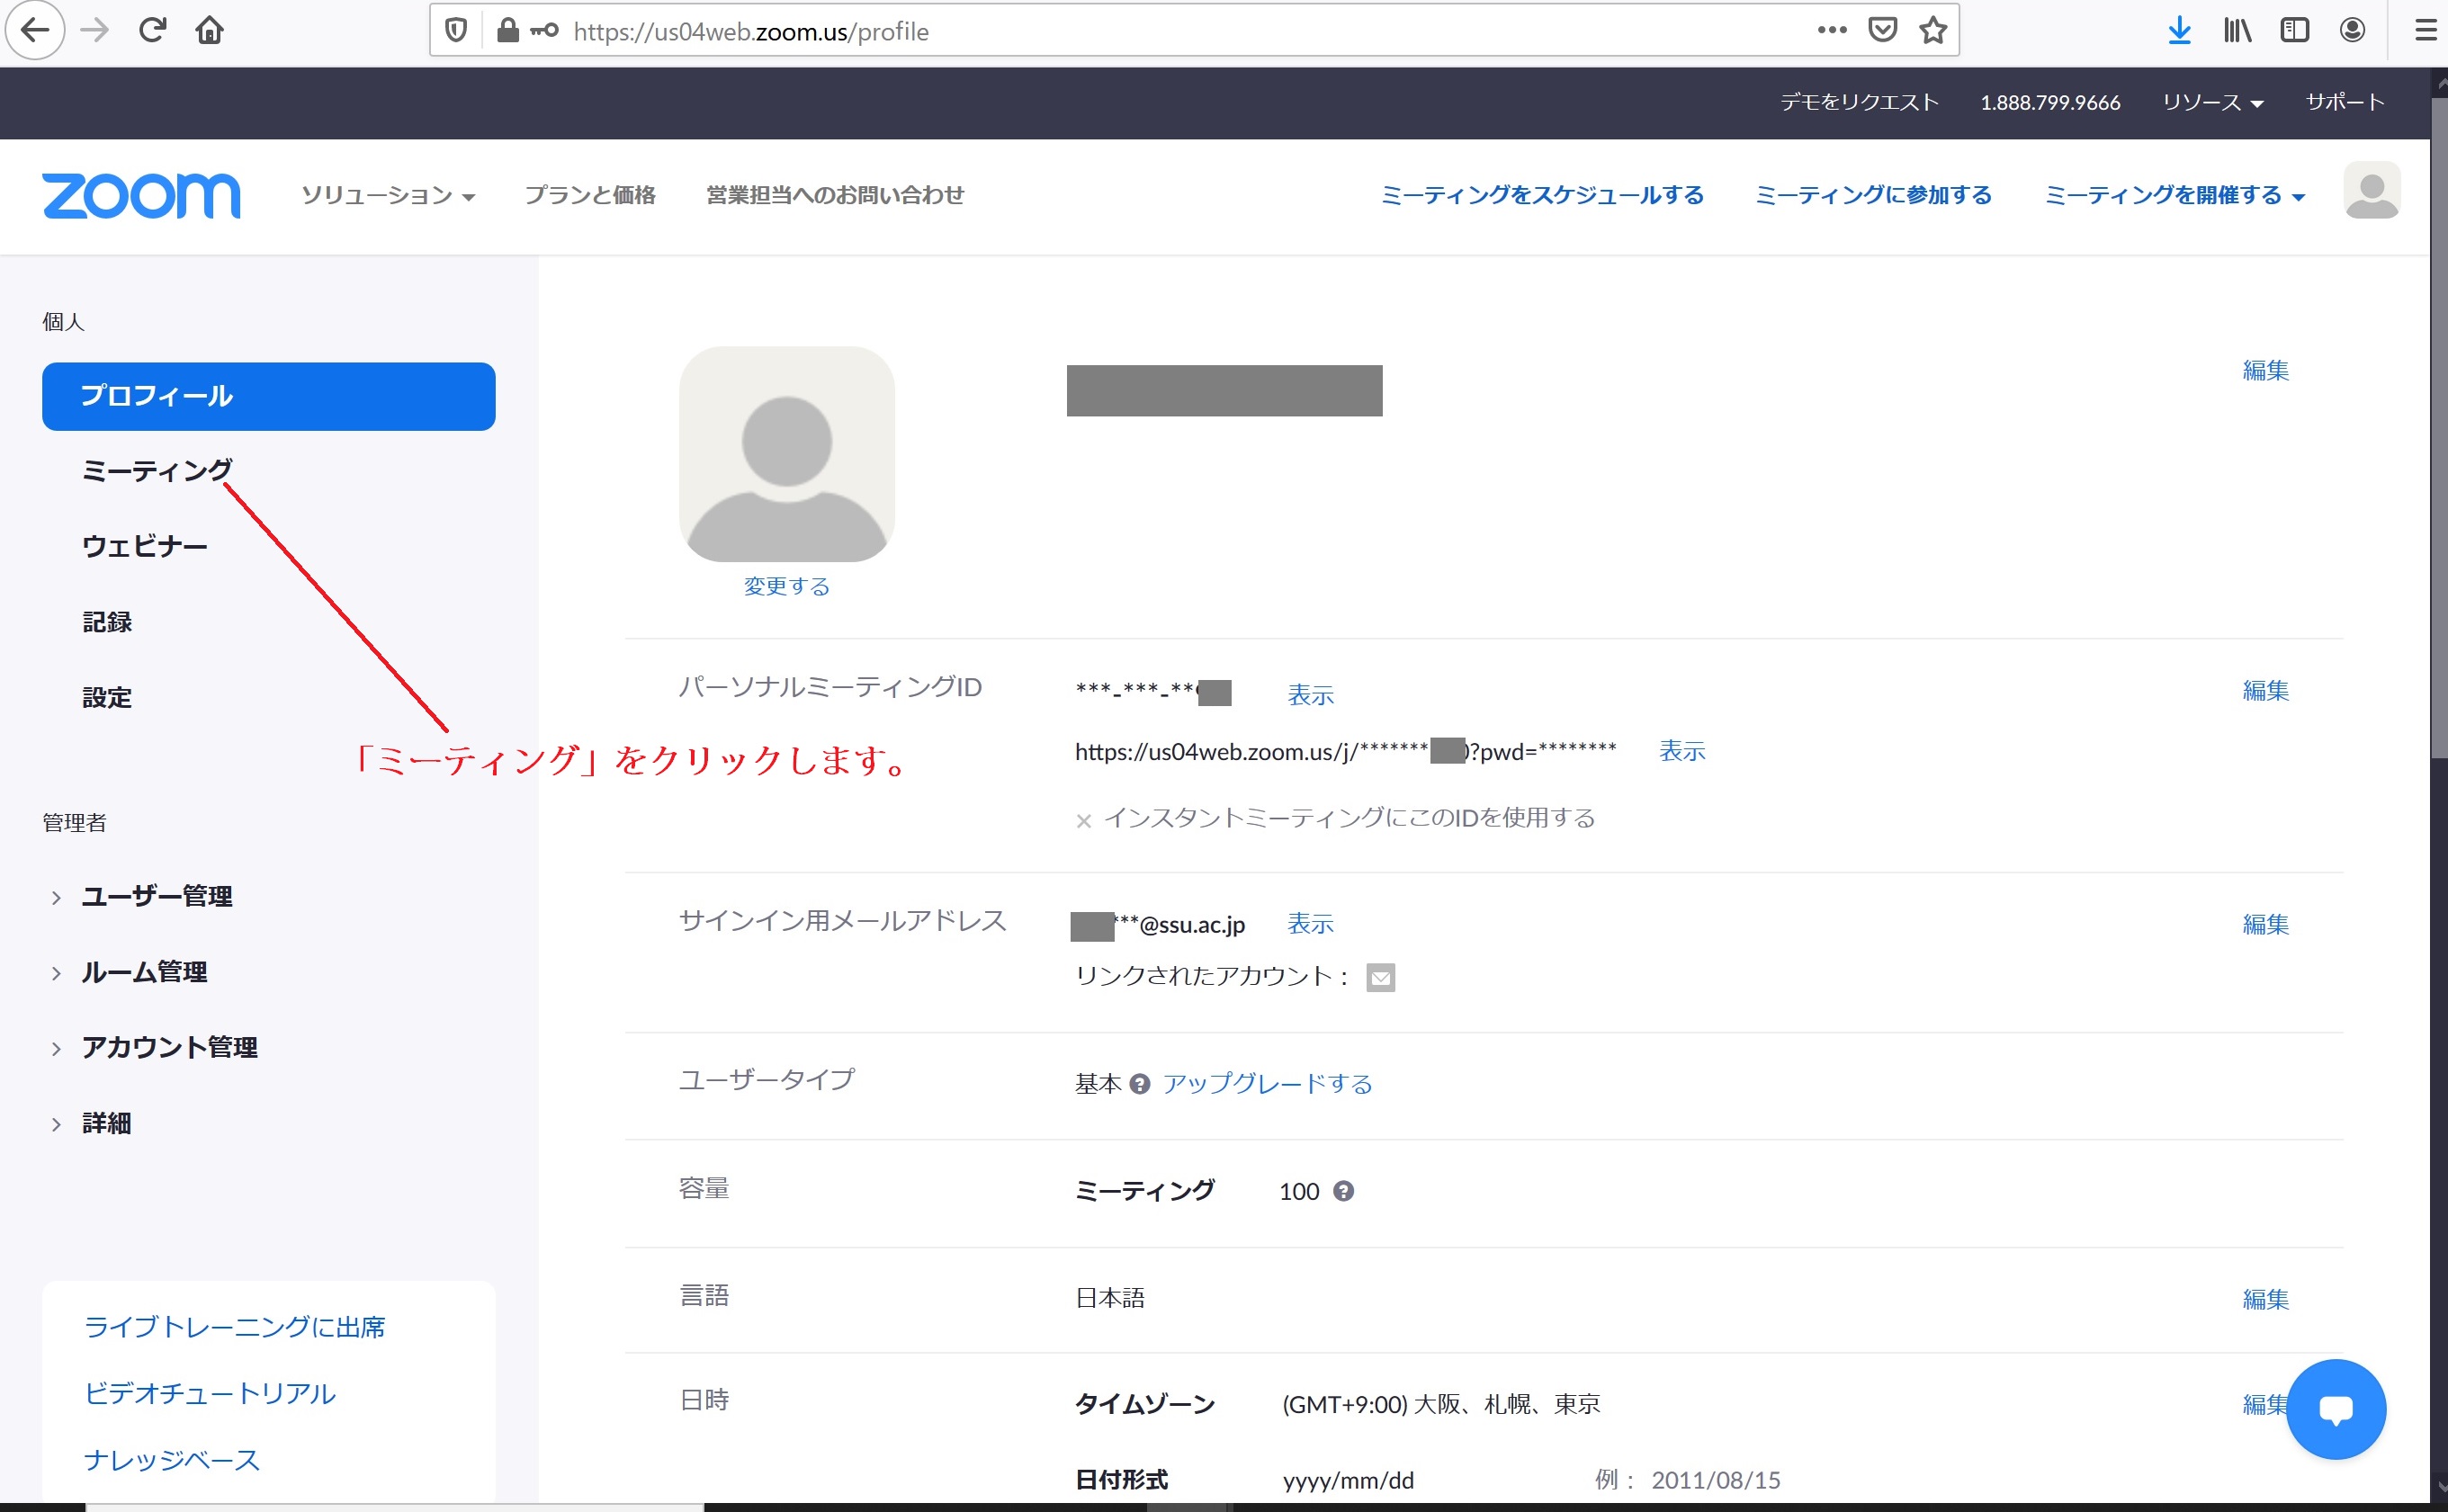Open ライブトレーニングに出席 link
The width and height of the screenshot is (2448, 1512).
(x=235, y=1327)
